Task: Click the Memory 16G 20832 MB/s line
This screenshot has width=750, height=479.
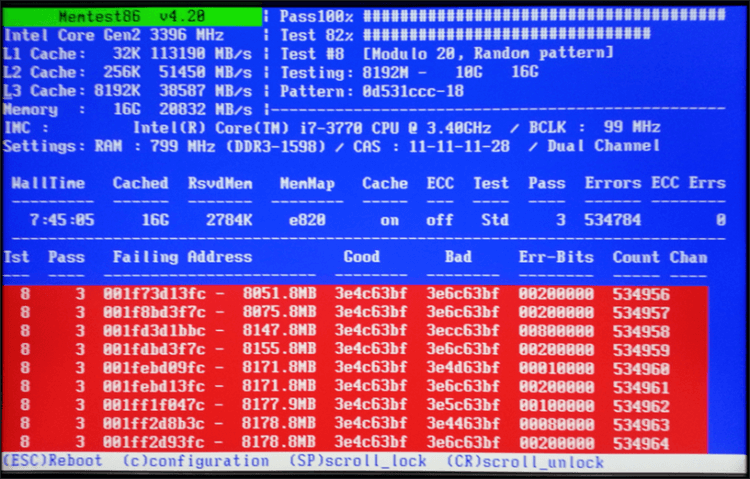Action: (x=127, y=110)
